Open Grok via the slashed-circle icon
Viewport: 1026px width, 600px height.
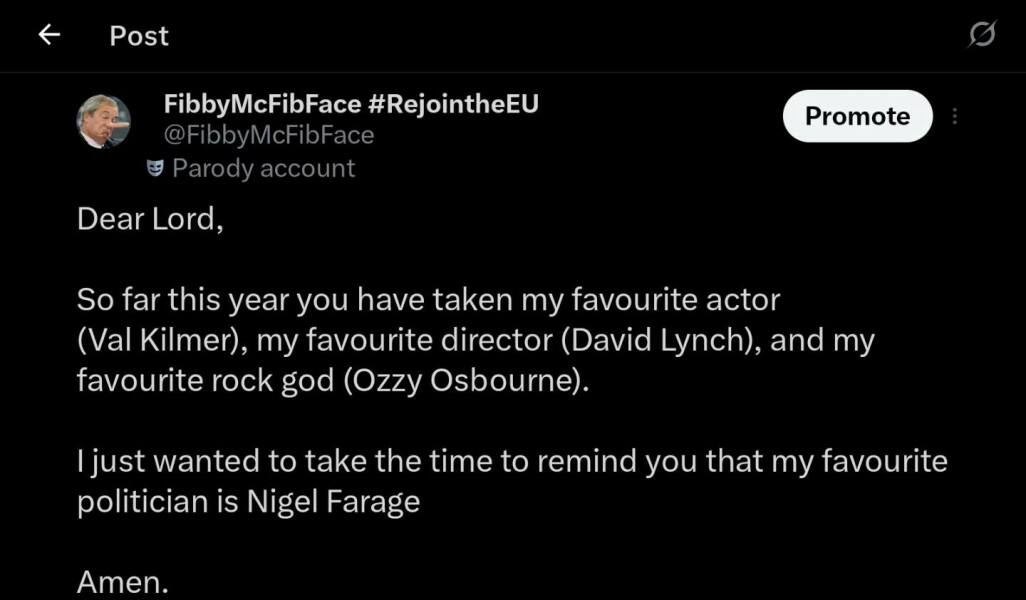pos(981,35)
